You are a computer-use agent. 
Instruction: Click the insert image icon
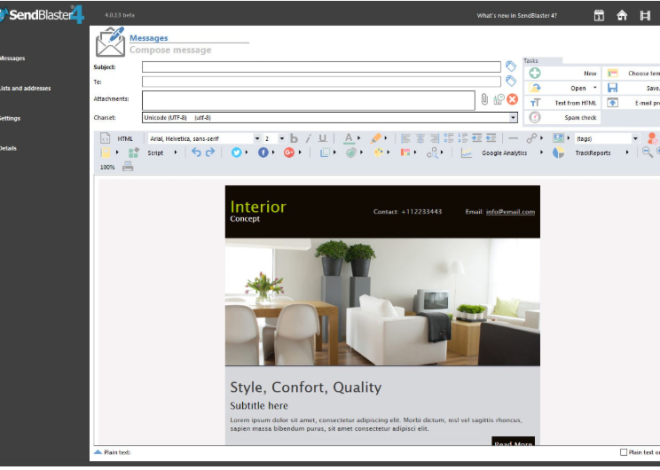pos(558,138)
